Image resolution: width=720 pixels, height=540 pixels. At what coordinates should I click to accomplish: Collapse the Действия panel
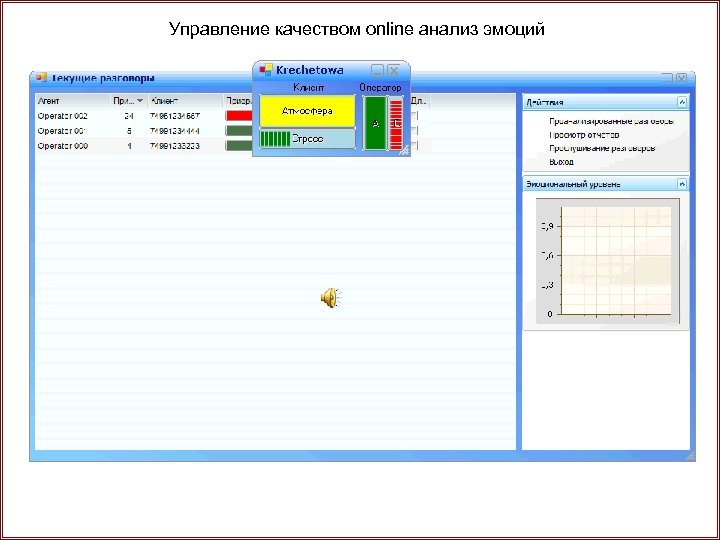[682, 102]
